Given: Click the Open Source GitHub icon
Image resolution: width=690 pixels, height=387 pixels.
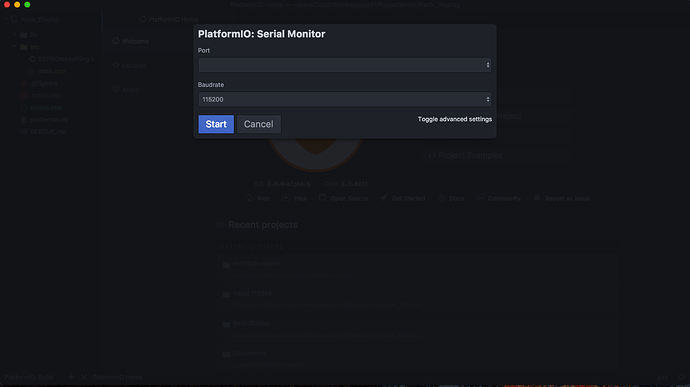Looking at the screenshot, I should [x=322, y=198].
